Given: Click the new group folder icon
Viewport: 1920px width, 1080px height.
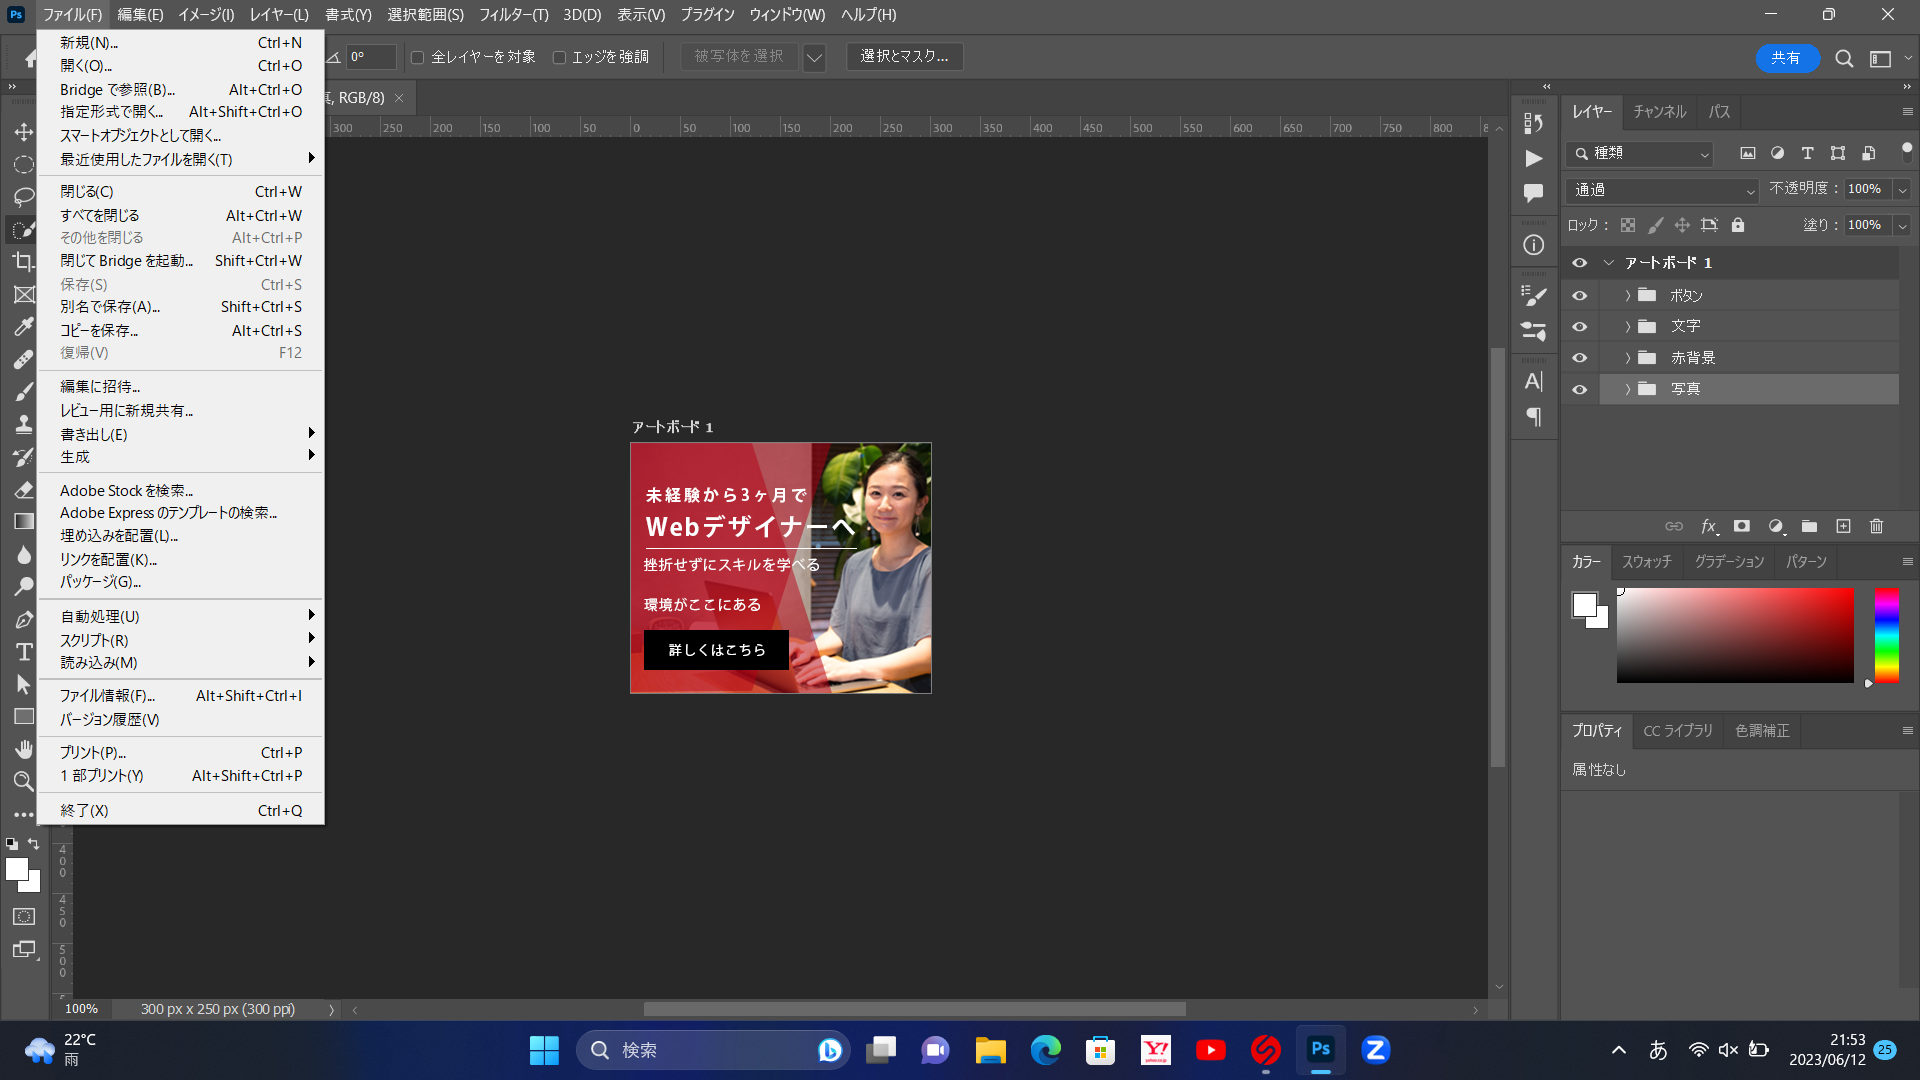Looking at the screenshot, I should tap(1809, 526).
